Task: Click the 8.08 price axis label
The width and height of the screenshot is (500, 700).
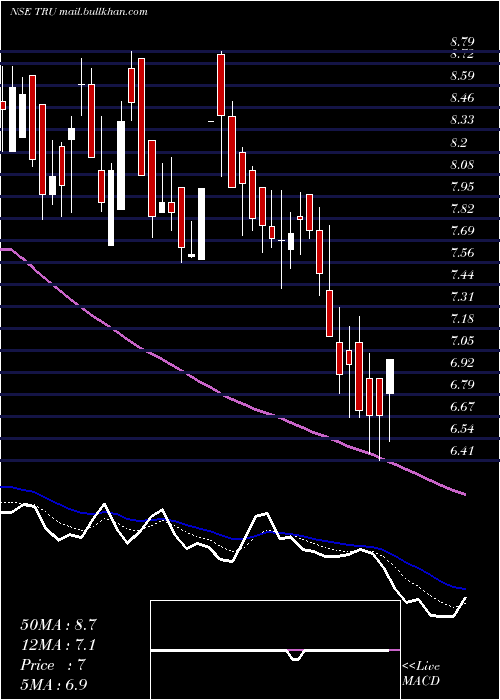Action: pos(462,164)
